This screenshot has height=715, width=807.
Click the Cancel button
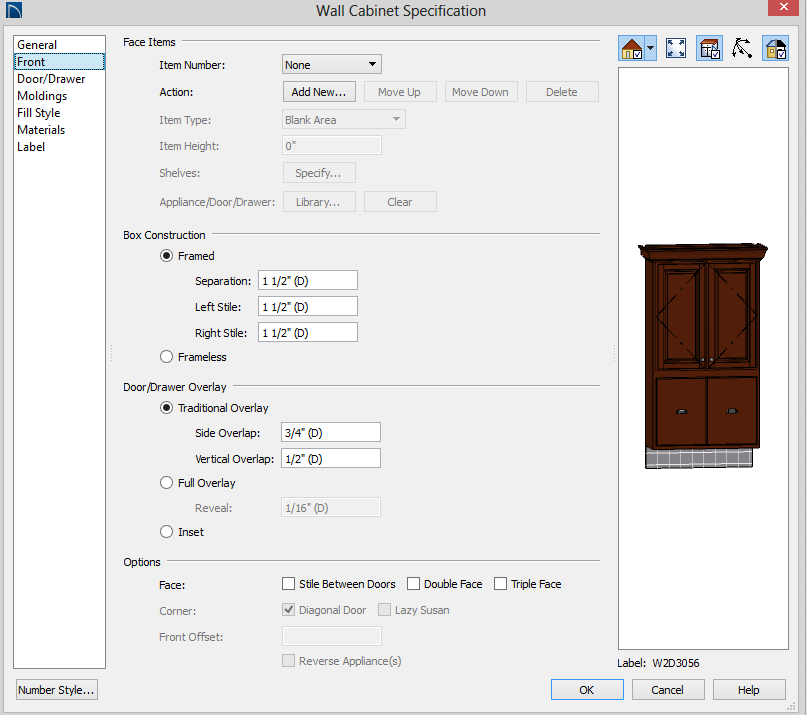click(668, 690)
